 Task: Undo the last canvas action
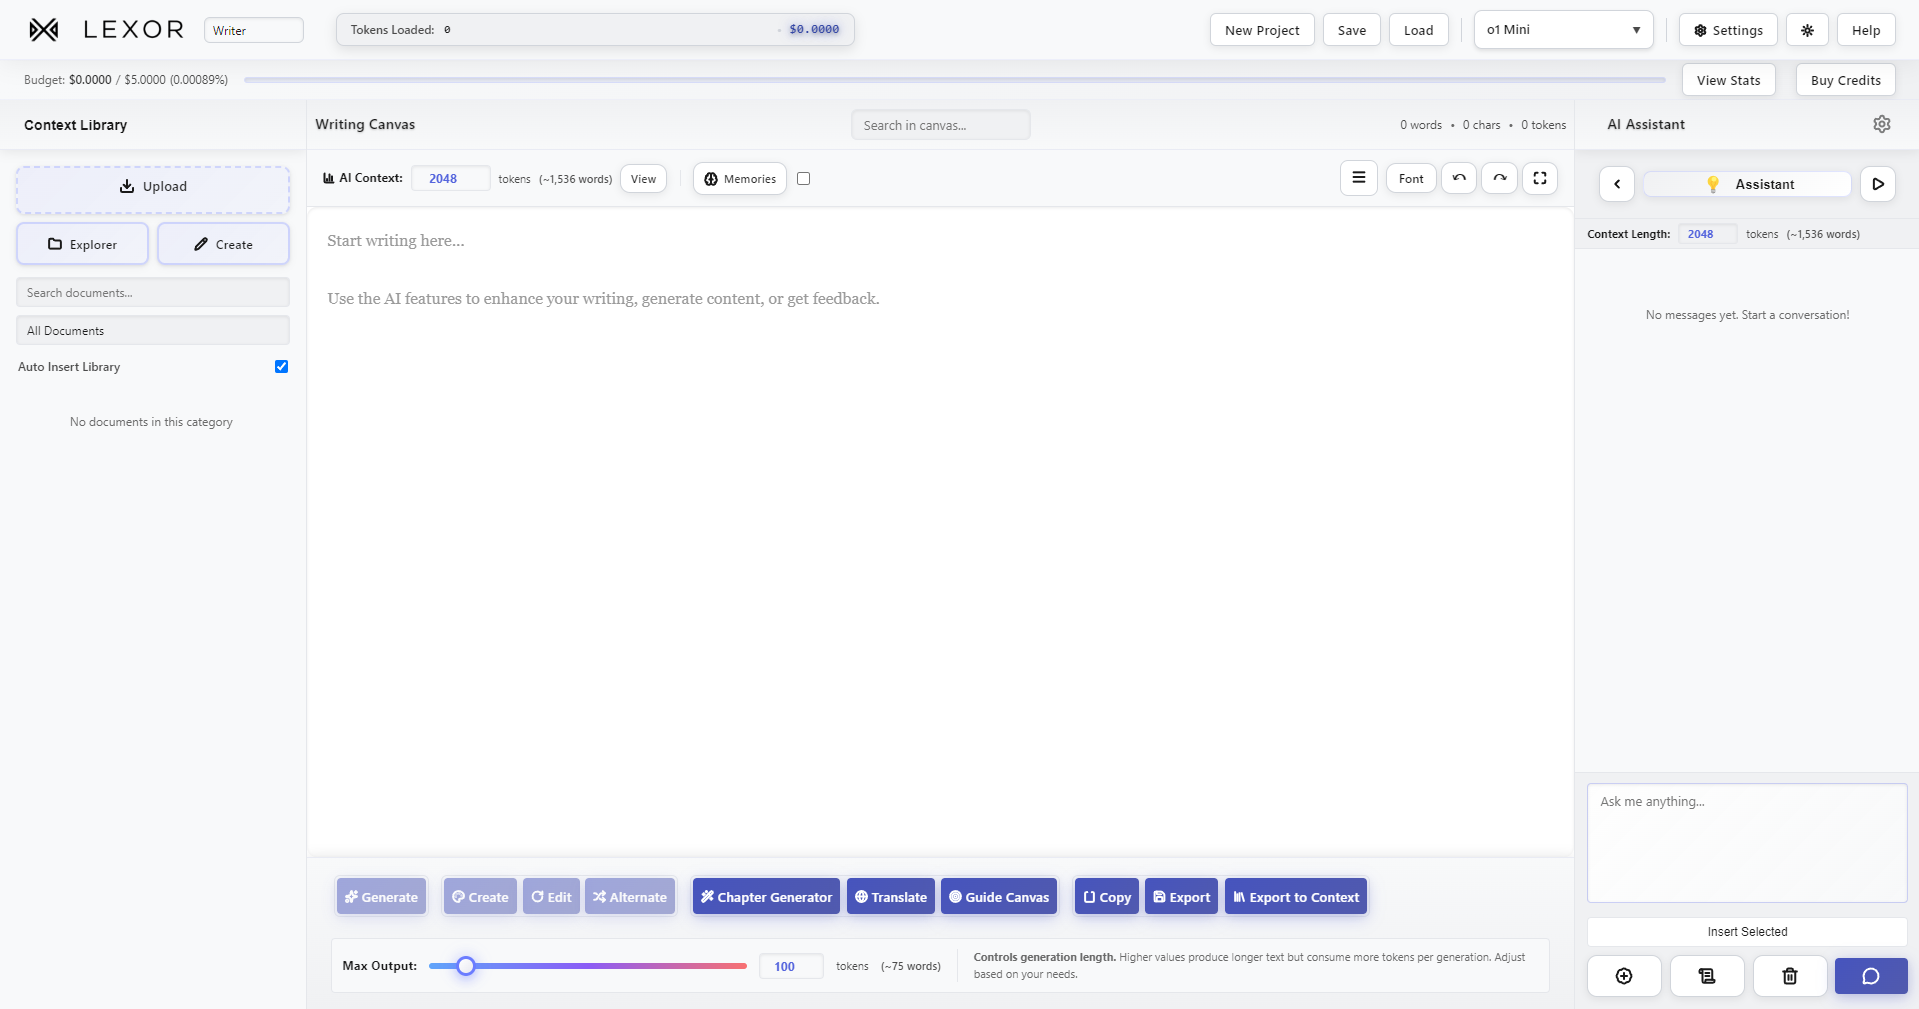[x=1458, y=178]
